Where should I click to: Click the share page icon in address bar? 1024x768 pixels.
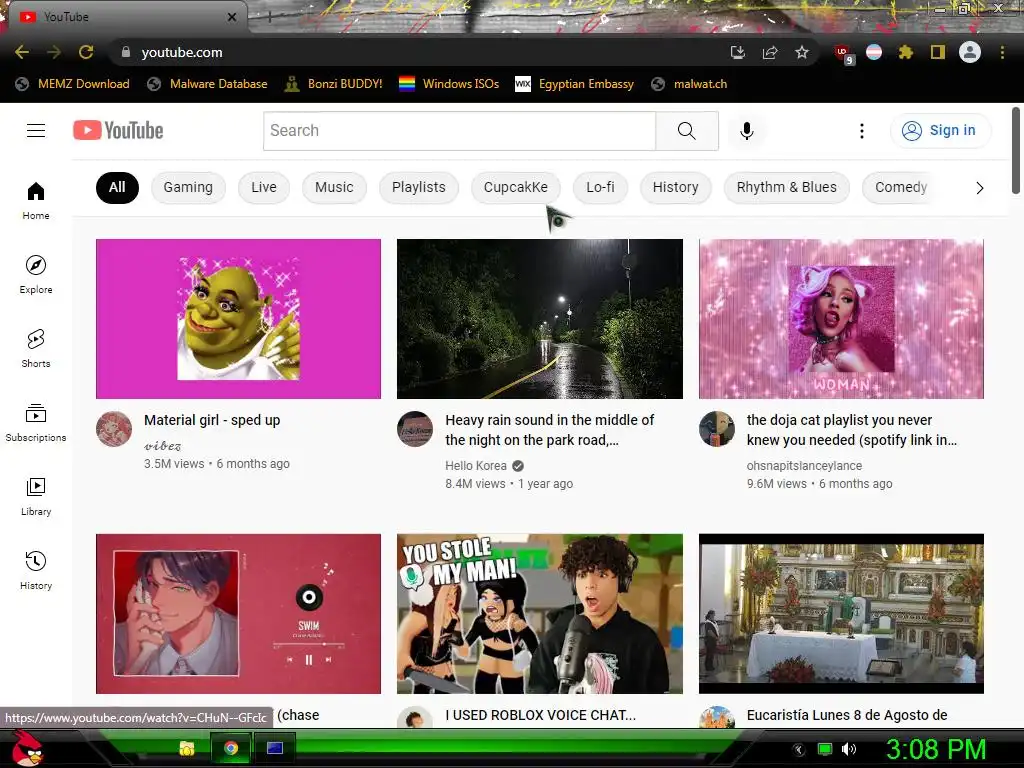[x=770, y=52]
